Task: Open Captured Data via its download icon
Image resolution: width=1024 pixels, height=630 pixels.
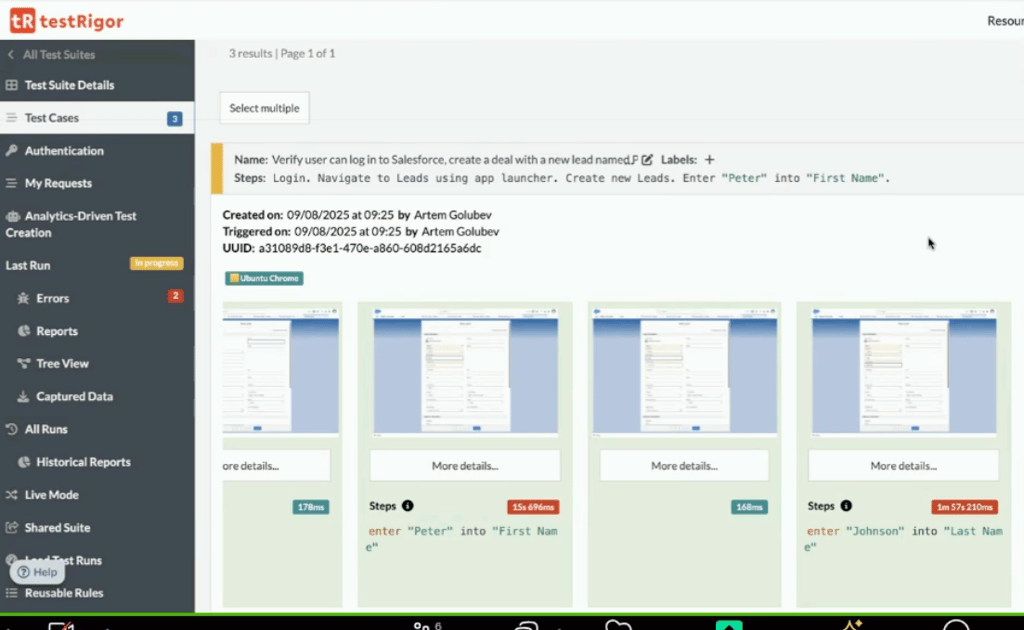Action: point(23,396)
